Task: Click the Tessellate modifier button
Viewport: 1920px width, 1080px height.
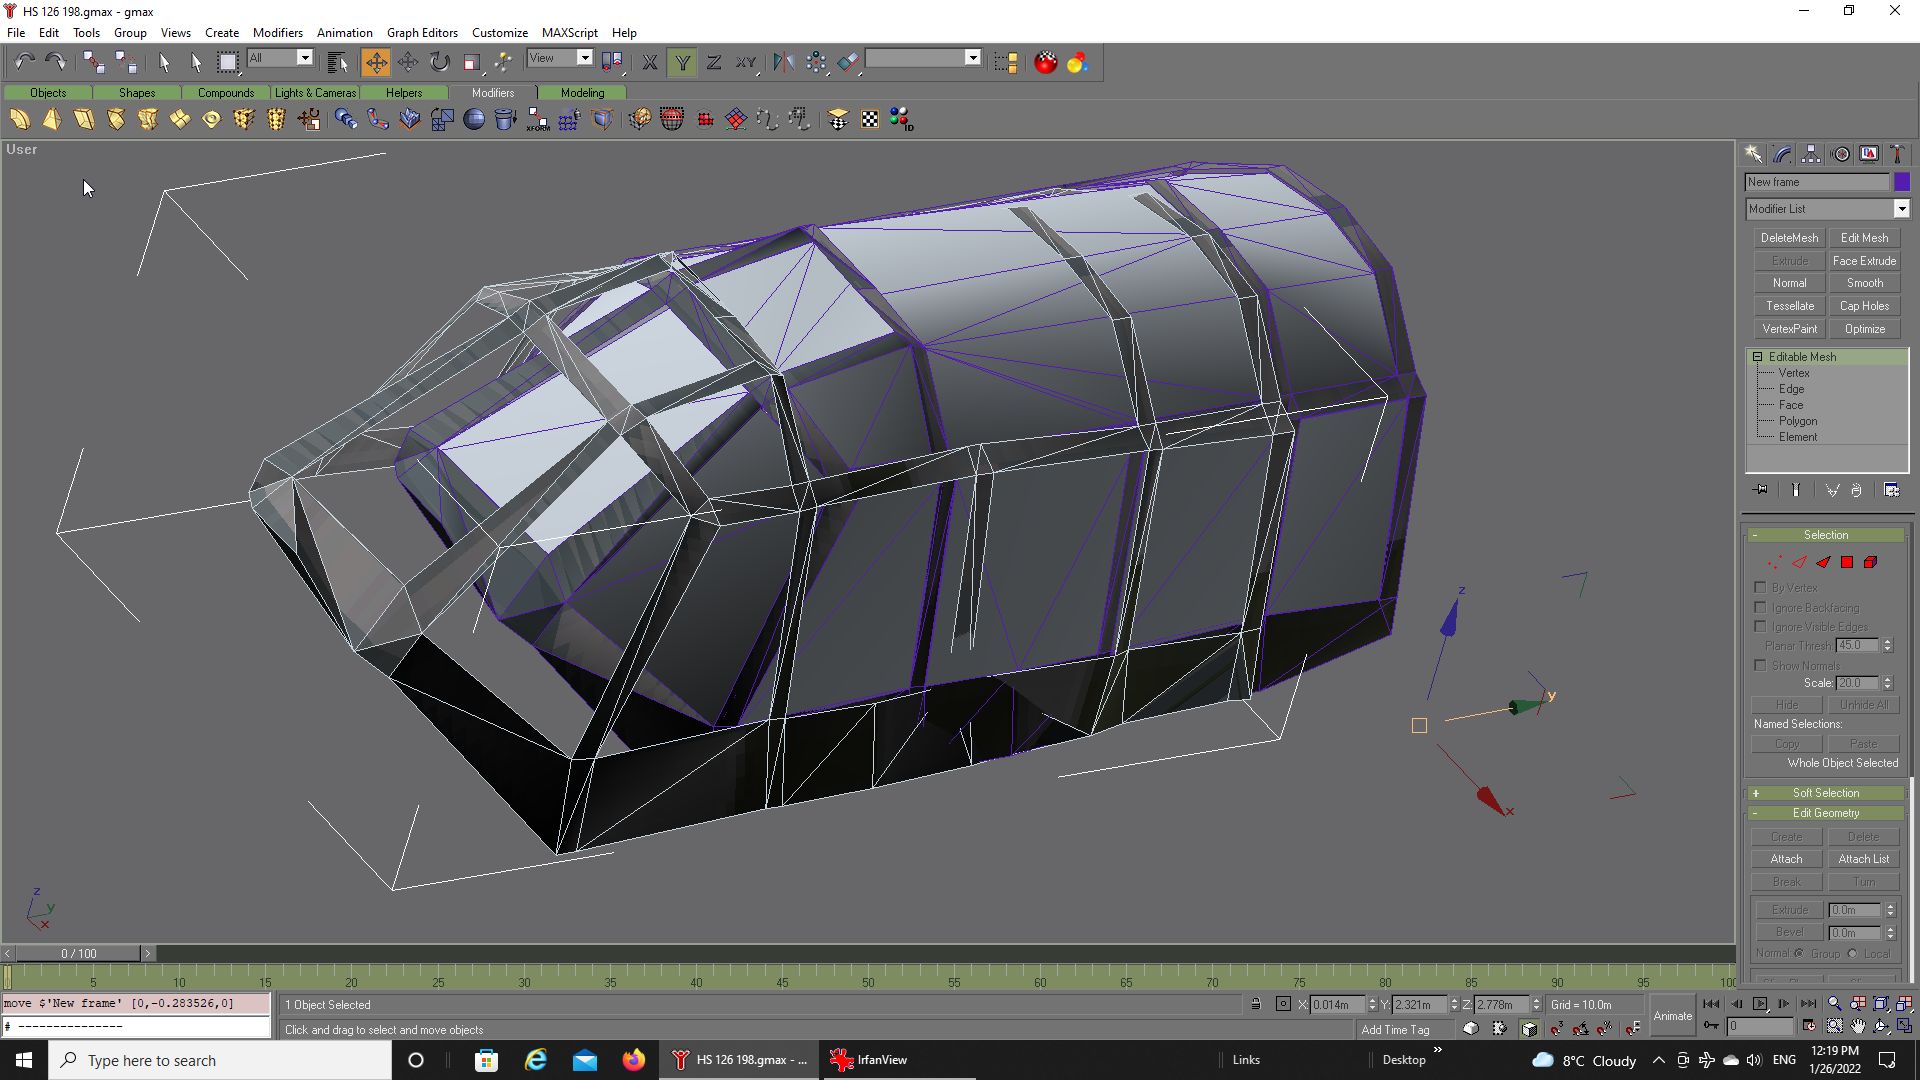Action: tap(1789, 306)
